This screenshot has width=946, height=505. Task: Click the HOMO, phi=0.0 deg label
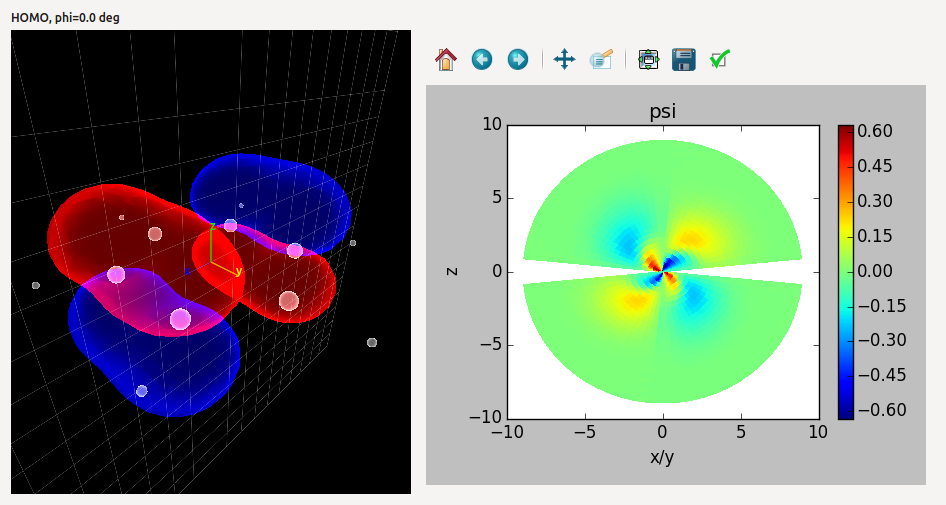(65, 17)
